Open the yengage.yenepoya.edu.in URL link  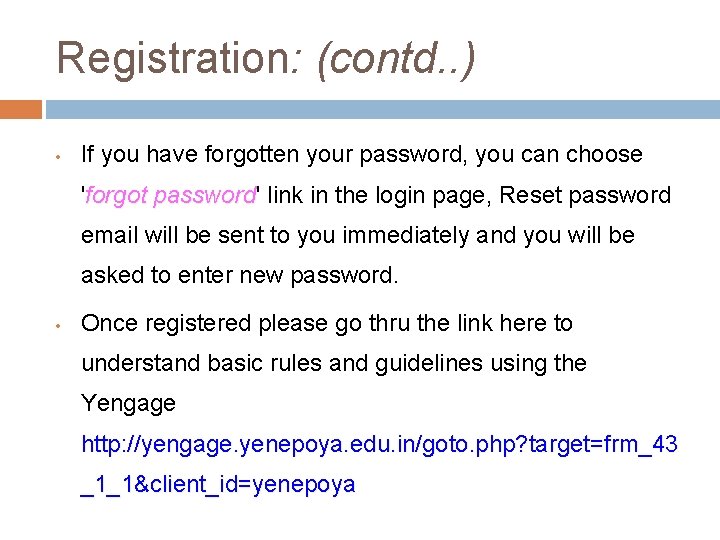(379, 443)
